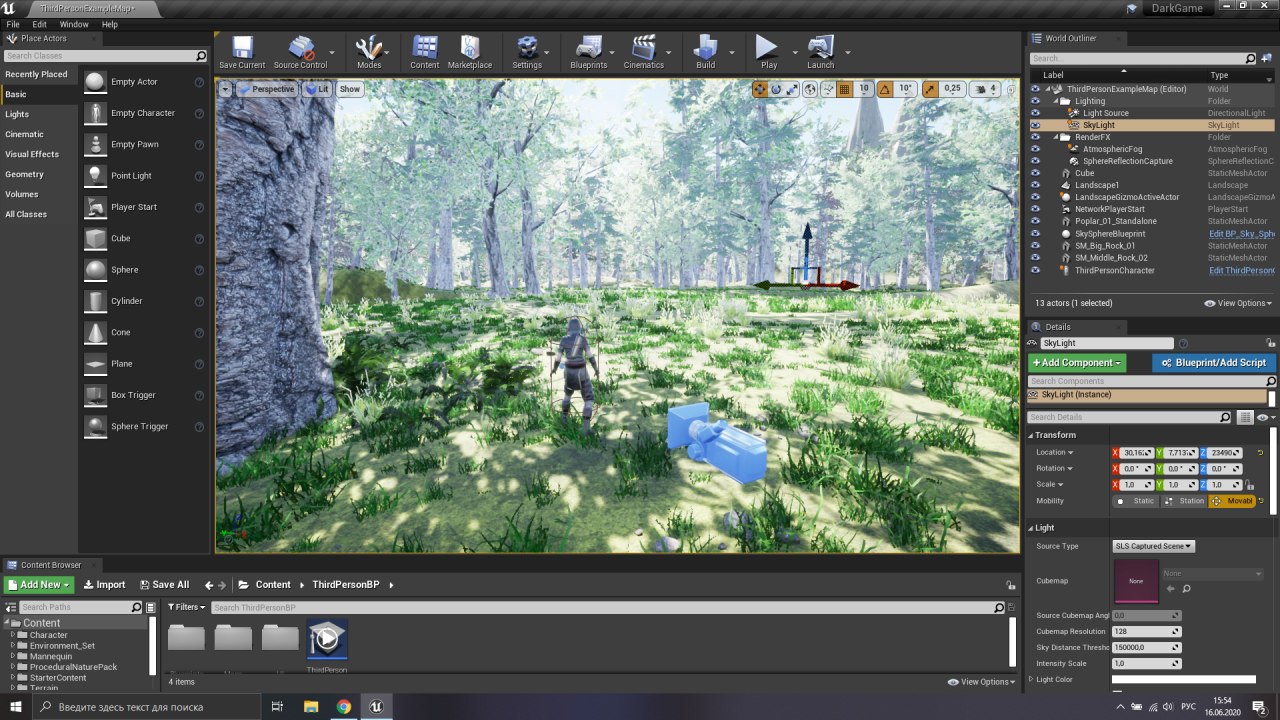This screenshot has width=1280, height=720.
Task: Select the rotate gizmo mode in viewport
Action: pyautogui.click(x=776, y=89)
